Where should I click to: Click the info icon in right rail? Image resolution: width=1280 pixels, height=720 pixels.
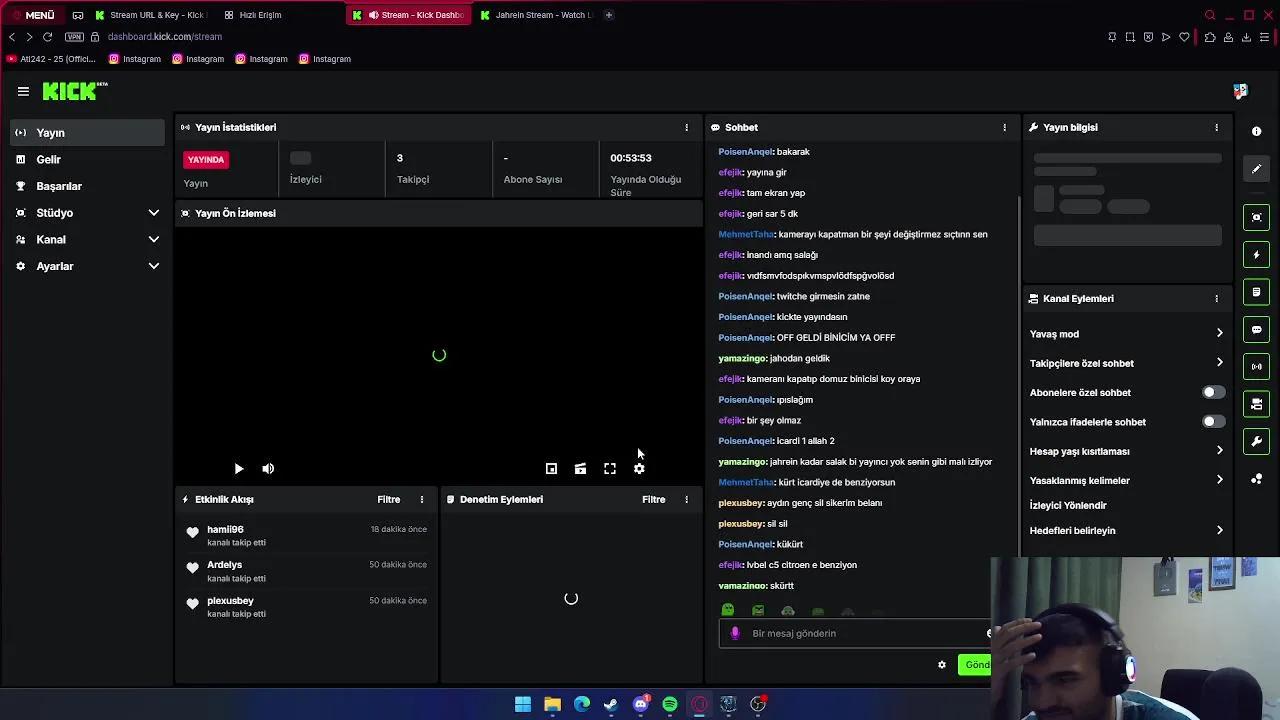click(1257, 131)
